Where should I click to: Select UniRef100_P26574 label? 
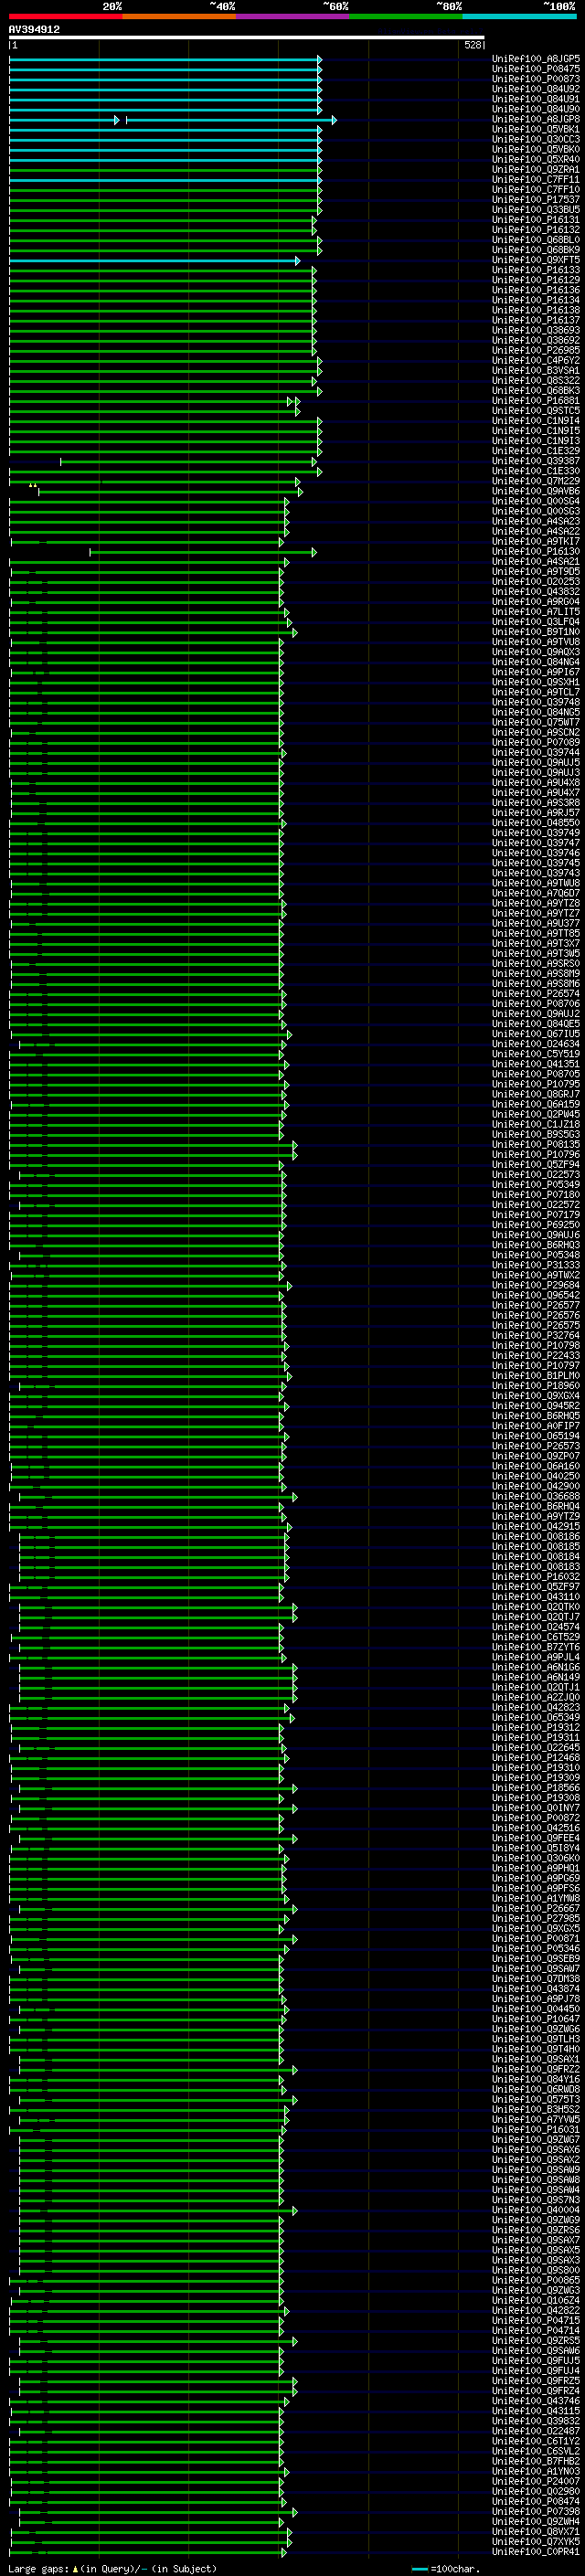[x=535, y=994]
